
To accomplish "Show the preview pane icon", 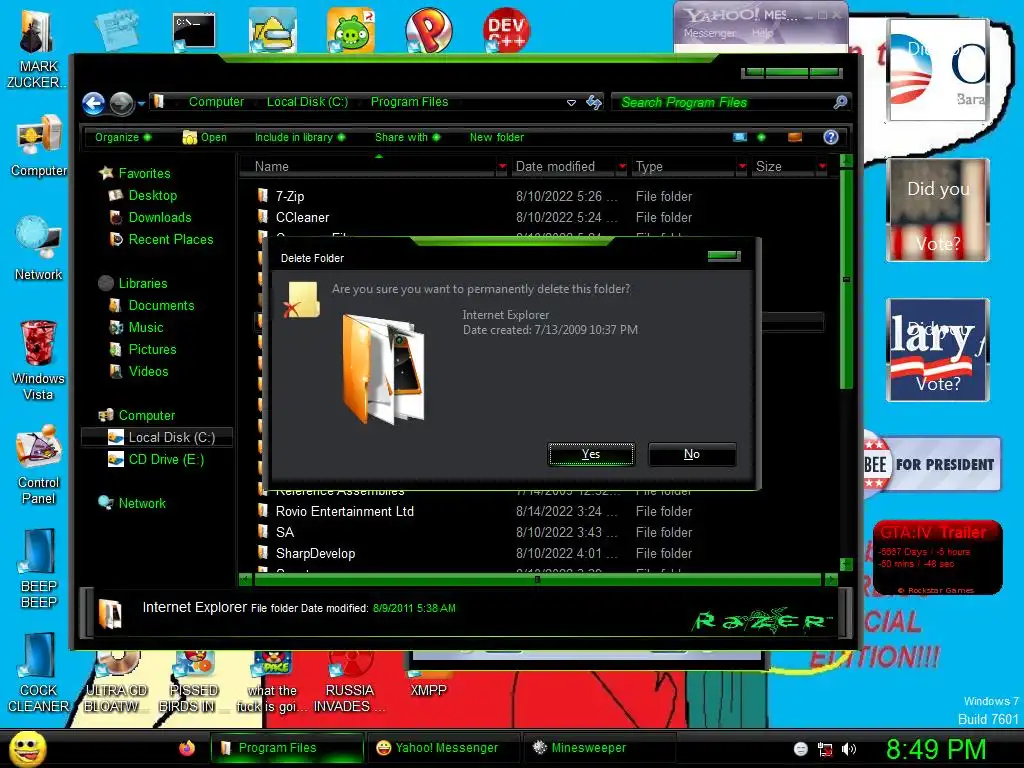I will [x=795, y=137].
